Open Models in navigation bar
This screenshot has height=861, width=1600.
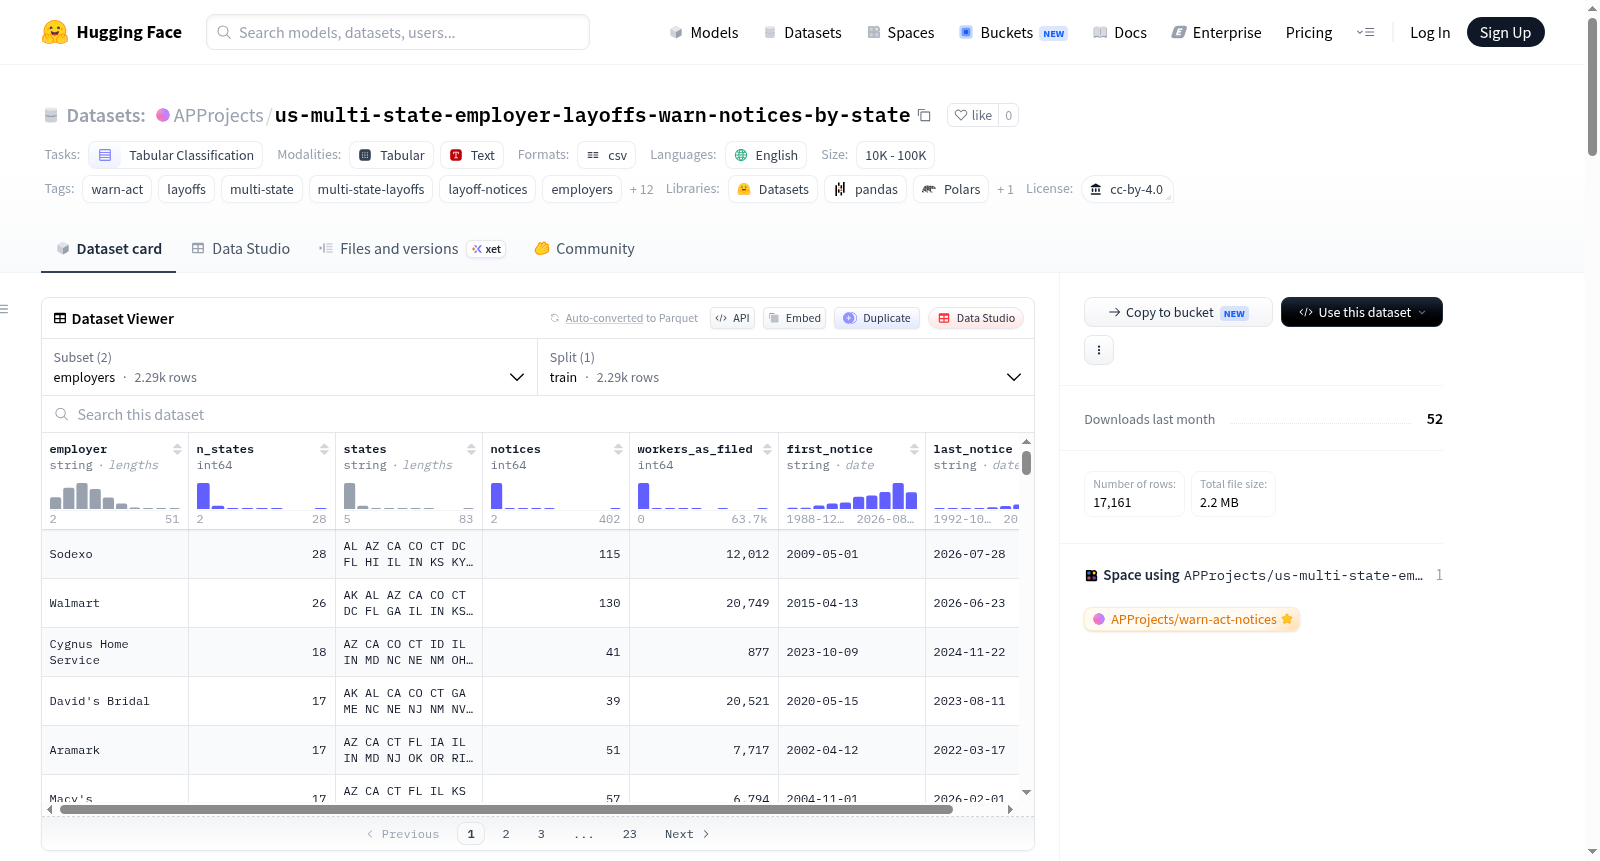click(704, 33)
